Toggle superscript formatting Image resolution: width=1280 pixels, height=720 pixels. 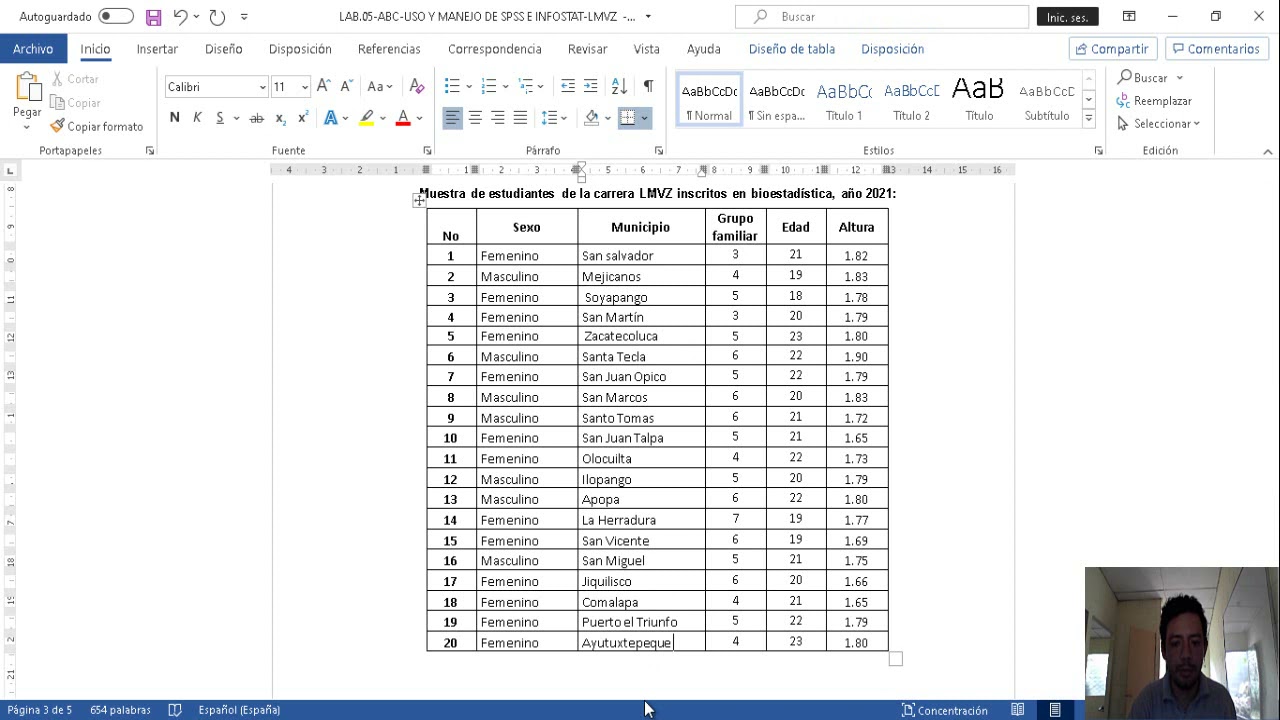point(303,118)
